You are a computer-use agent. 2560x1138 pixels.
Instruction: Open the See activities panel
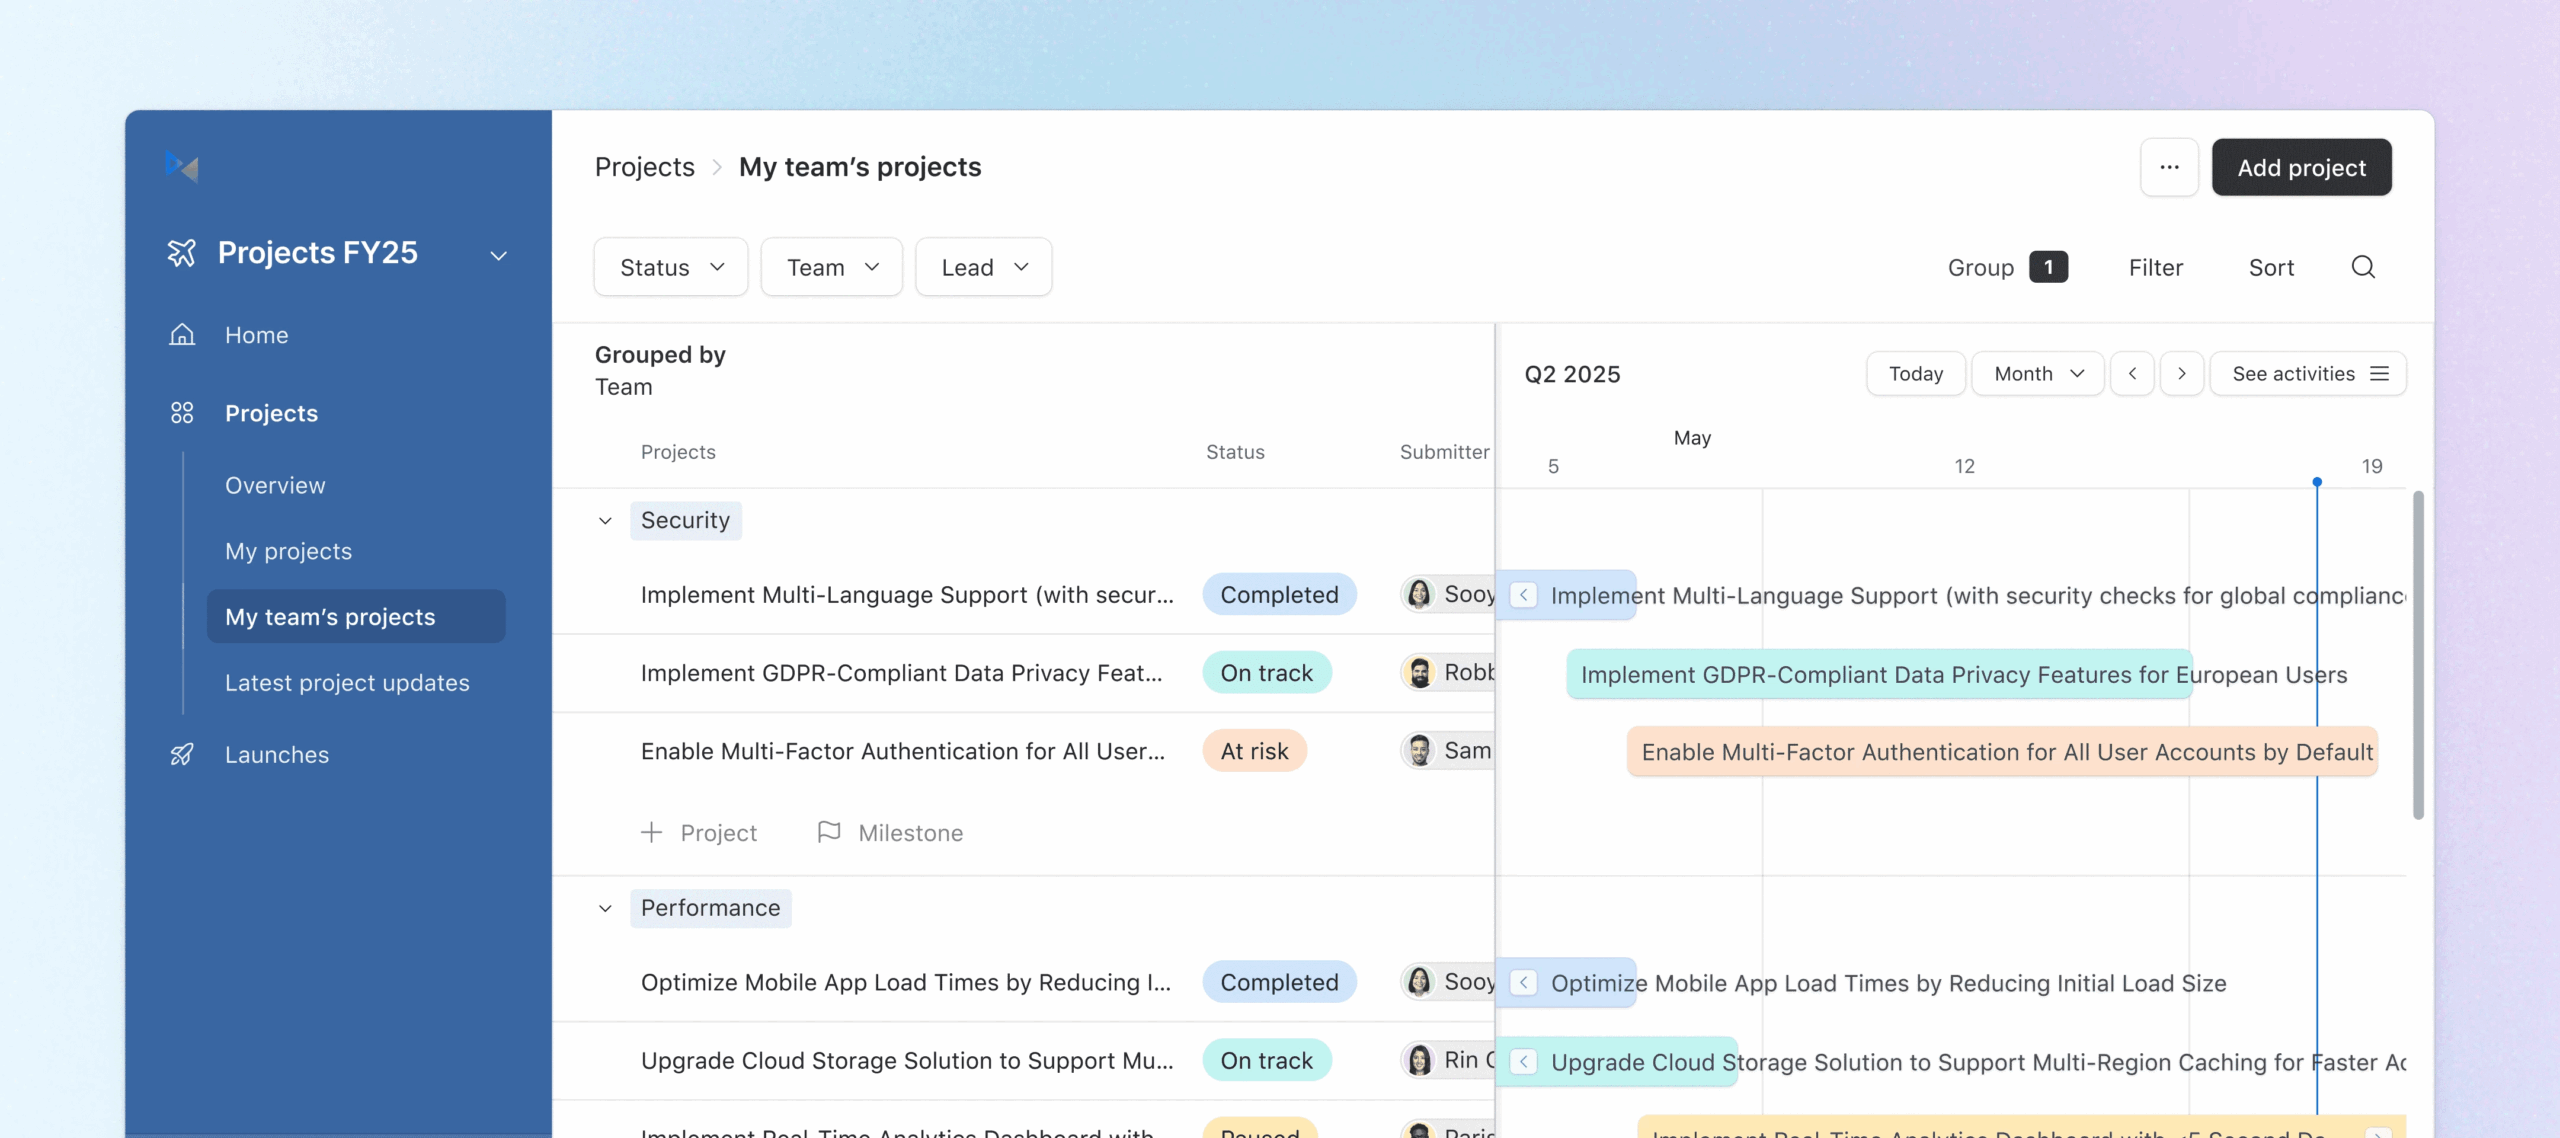point(2308,373)
